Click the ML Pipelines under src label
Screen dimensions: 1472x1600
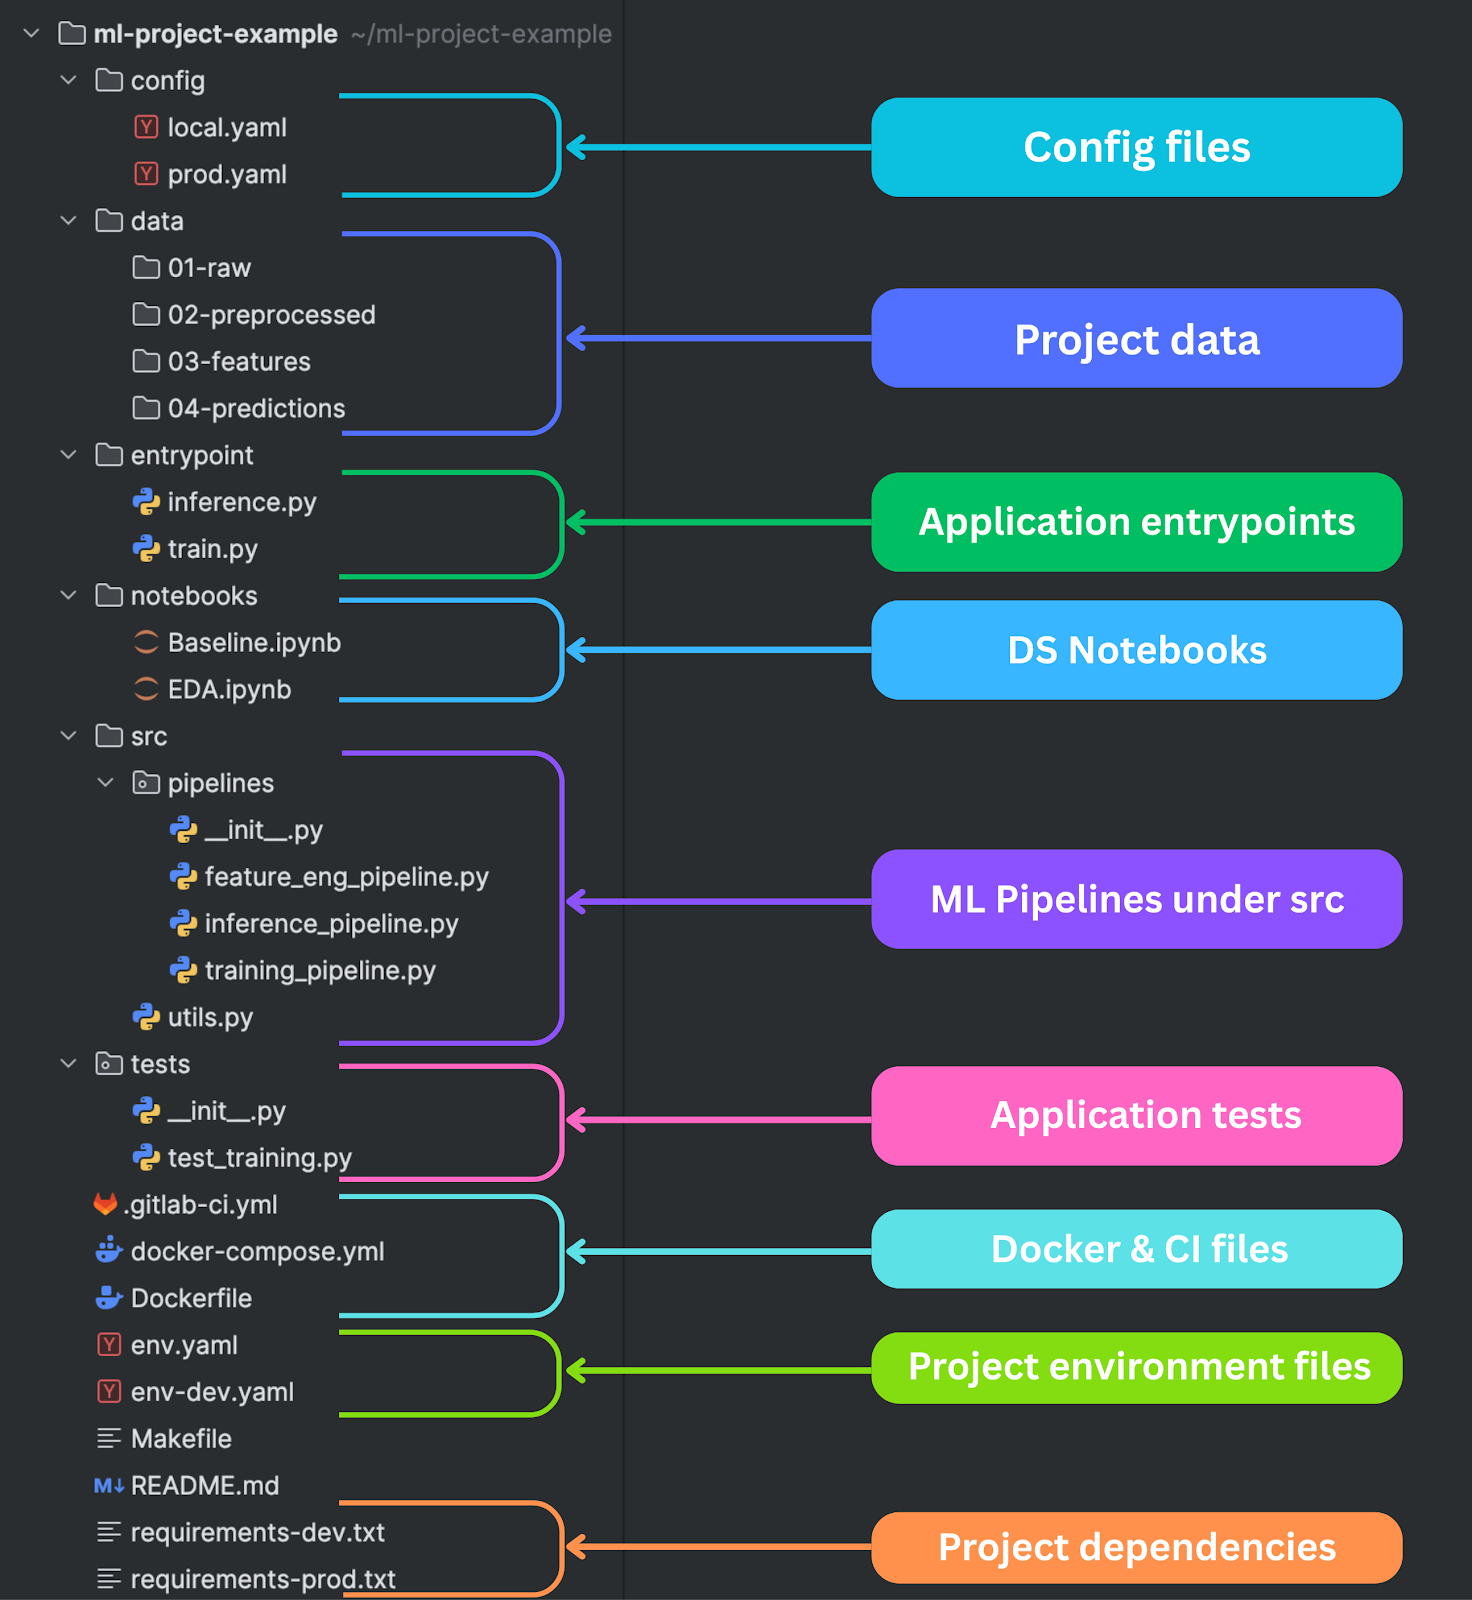point(1136,898)
